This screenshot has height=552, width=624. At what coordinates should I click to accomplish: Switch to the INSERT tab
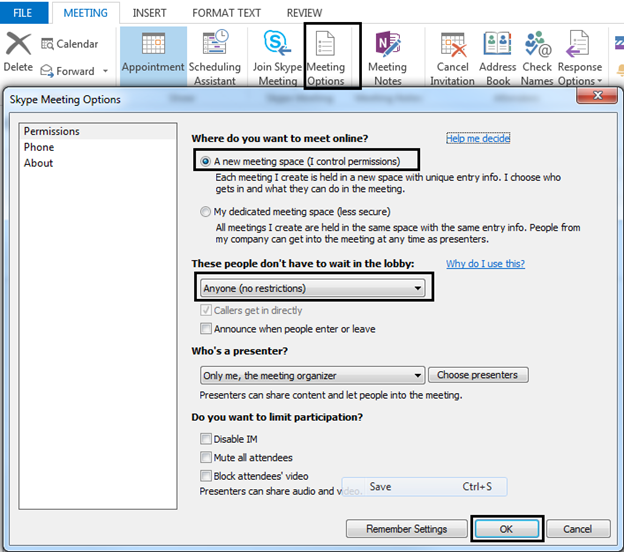(149, 13)
